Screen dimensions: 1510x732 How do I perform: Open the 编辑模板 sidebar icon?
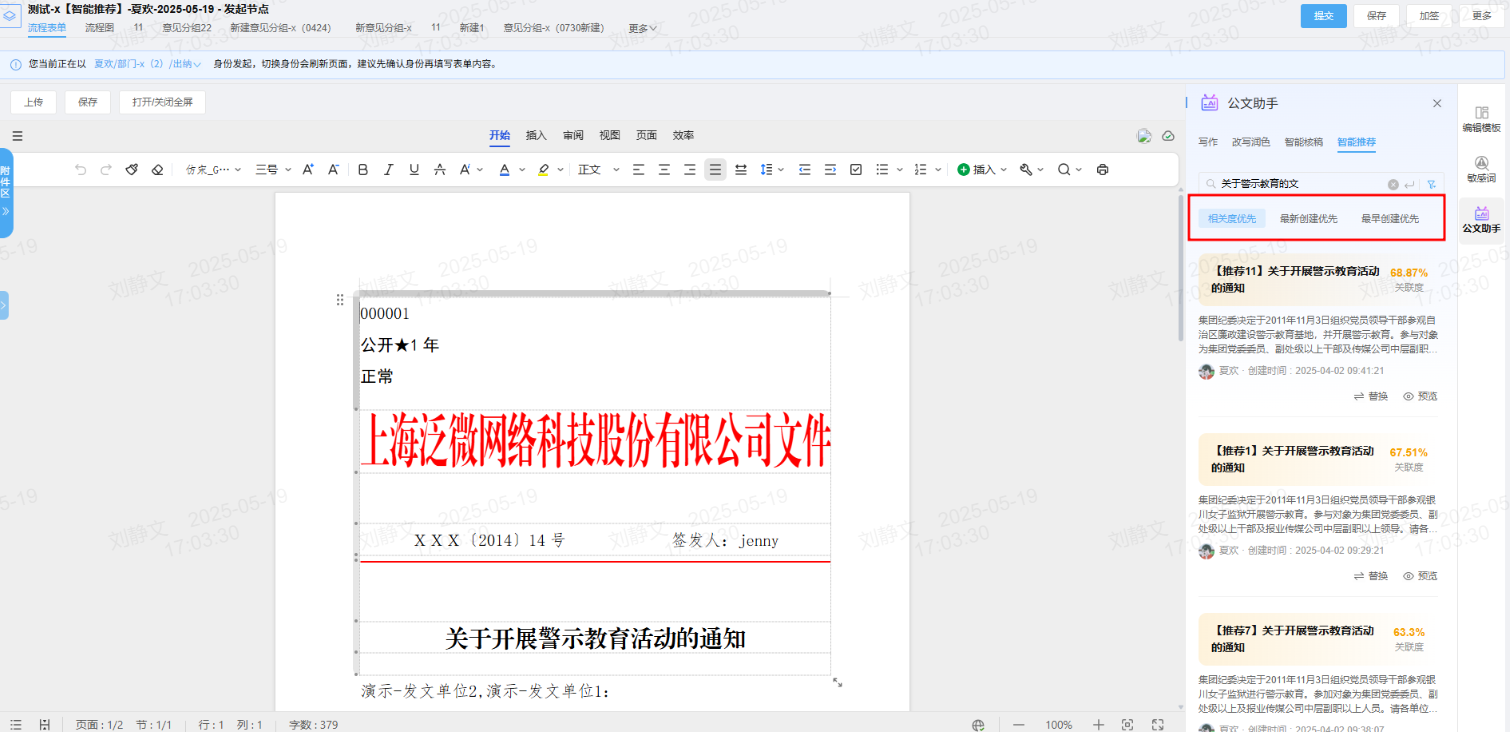tap(1481, 117)
